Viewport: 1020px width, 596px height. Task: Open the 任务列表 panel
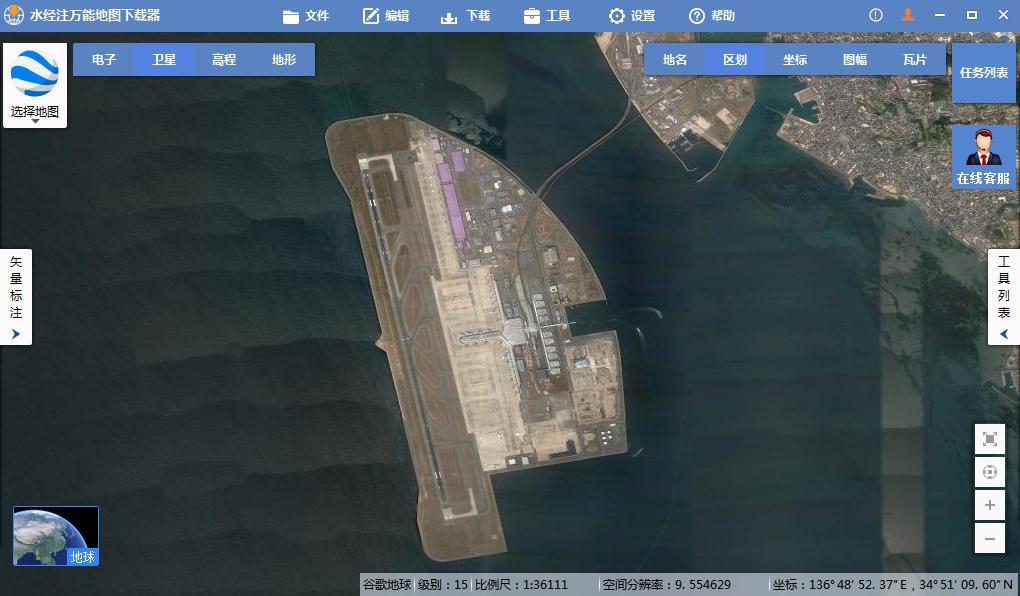984,73
